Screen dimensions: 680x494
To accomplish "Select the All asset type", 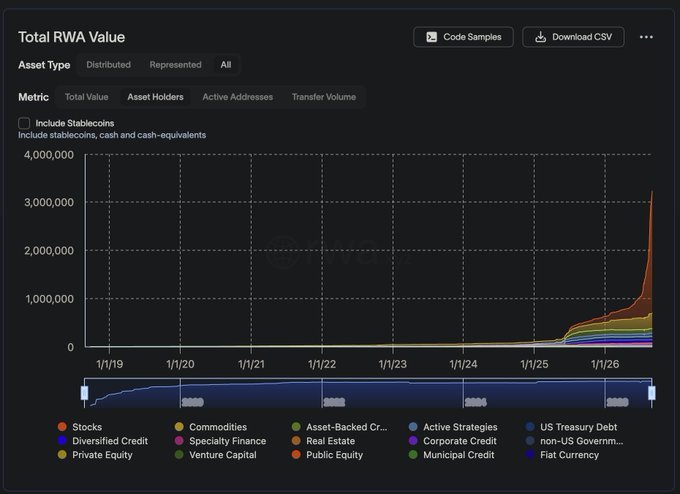I will 226,65.
